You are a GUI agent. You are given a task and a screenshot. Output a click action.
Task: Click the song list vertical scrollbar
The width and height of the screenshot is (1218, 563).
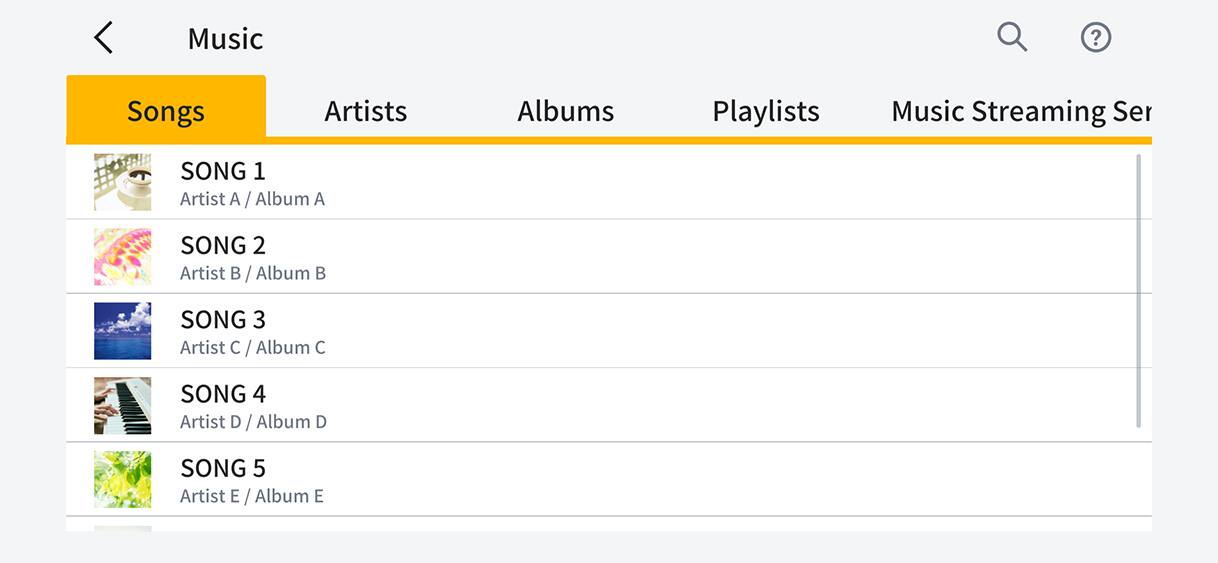click(x=1139, y=290)
